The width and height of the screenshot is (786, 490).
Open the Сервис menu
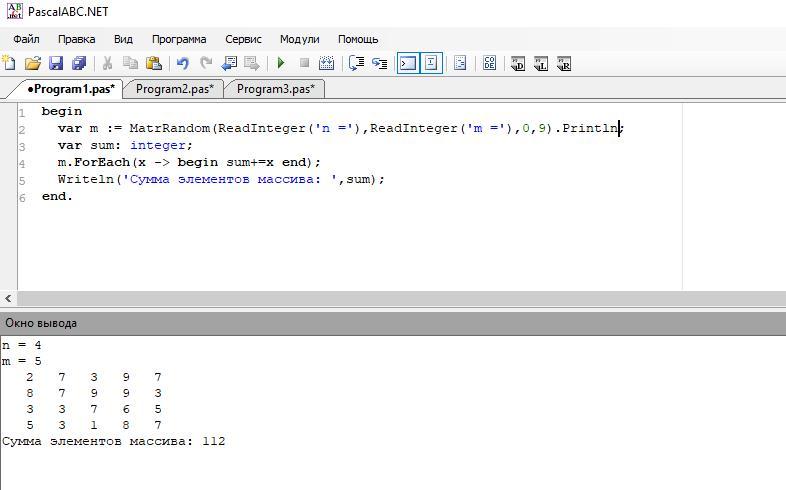(243, 39)
